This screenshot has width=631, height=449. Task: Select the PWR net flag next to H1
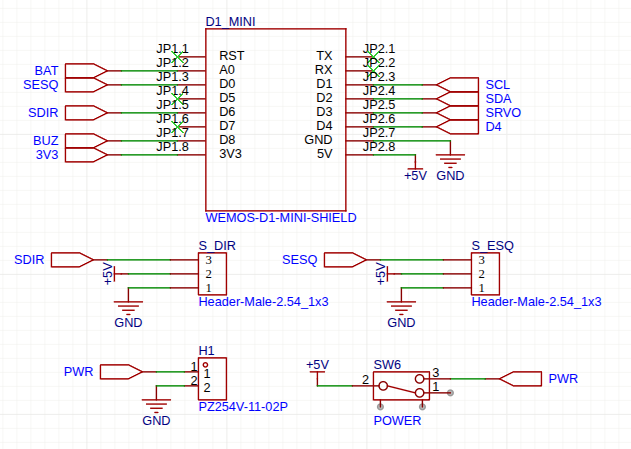click(121, 372)
